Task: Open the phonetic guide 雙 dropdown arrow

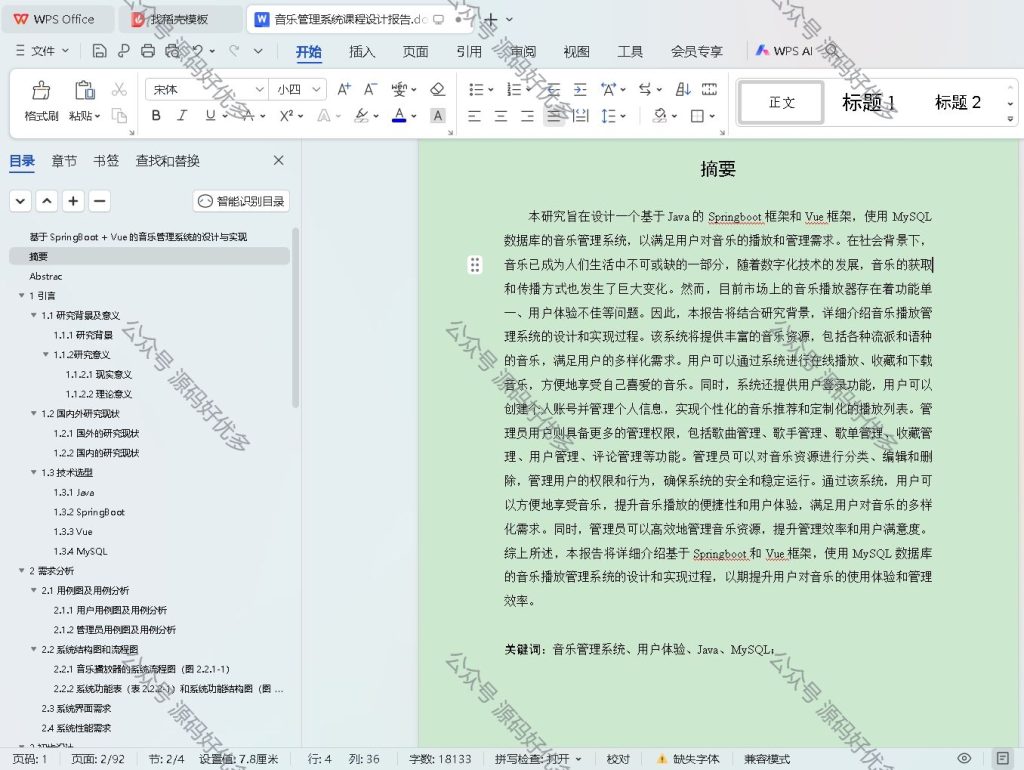Action: click(413, 90)
